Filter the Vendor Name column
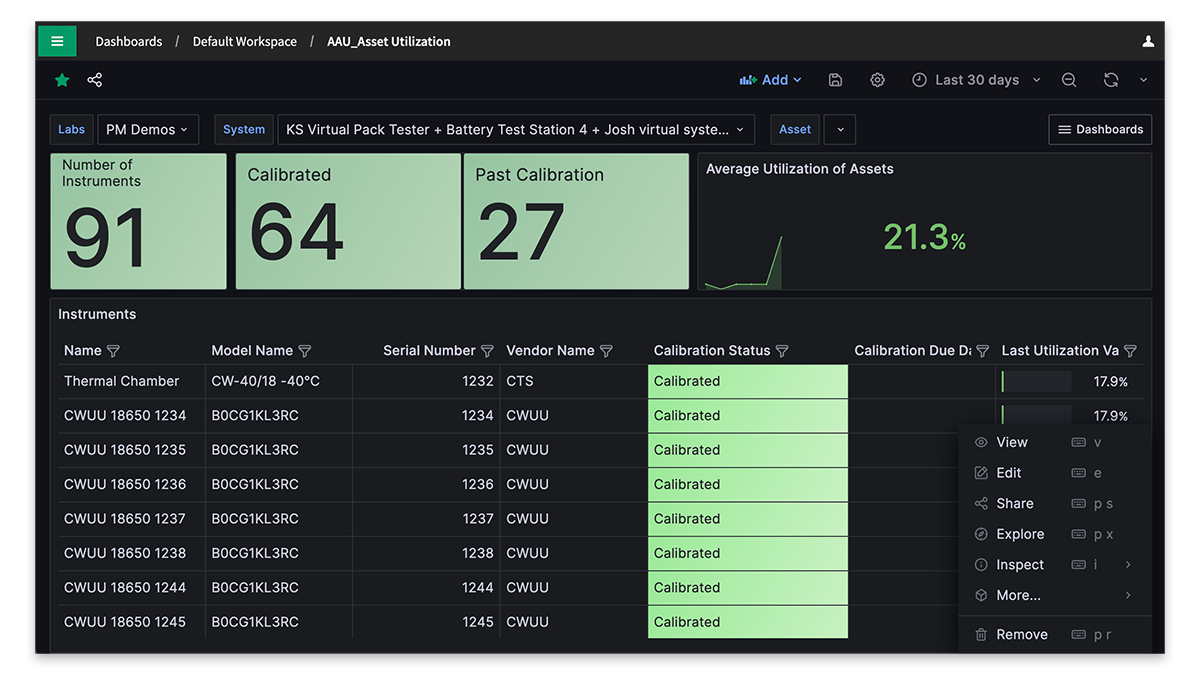Viewport: 1200px width, 675px height. point(606,351)
